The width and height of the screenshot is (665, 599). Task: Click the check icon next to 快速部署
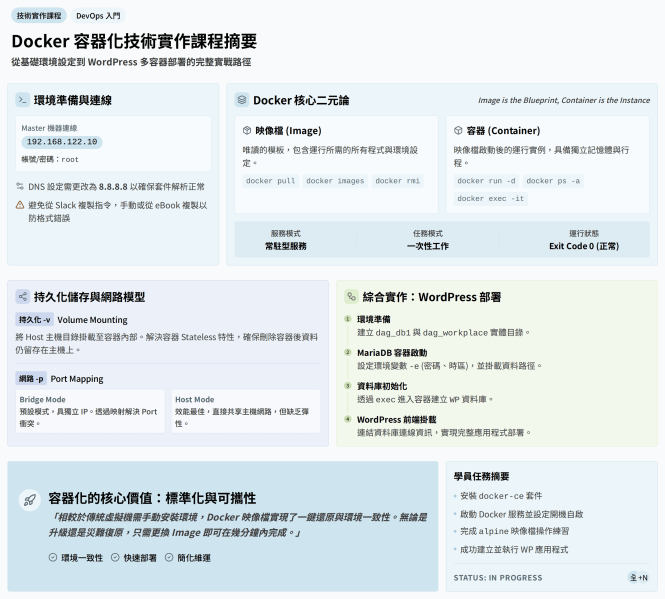point(115,557)
